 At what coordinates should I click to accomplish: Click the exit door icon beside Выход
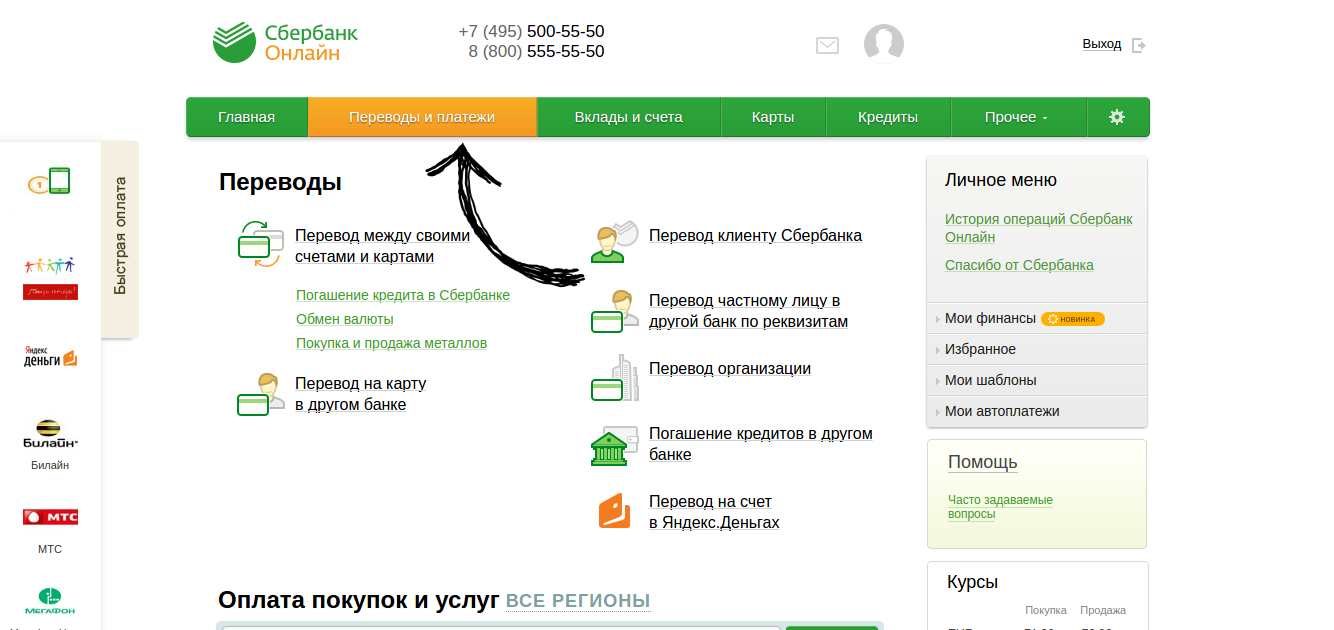coord(1138,45)
